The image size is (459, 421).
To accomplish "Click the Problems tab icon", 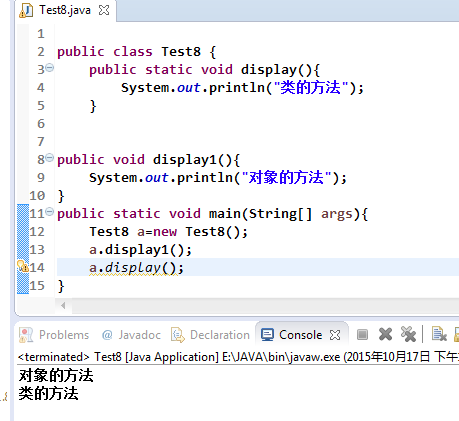I will pos(26,335).
